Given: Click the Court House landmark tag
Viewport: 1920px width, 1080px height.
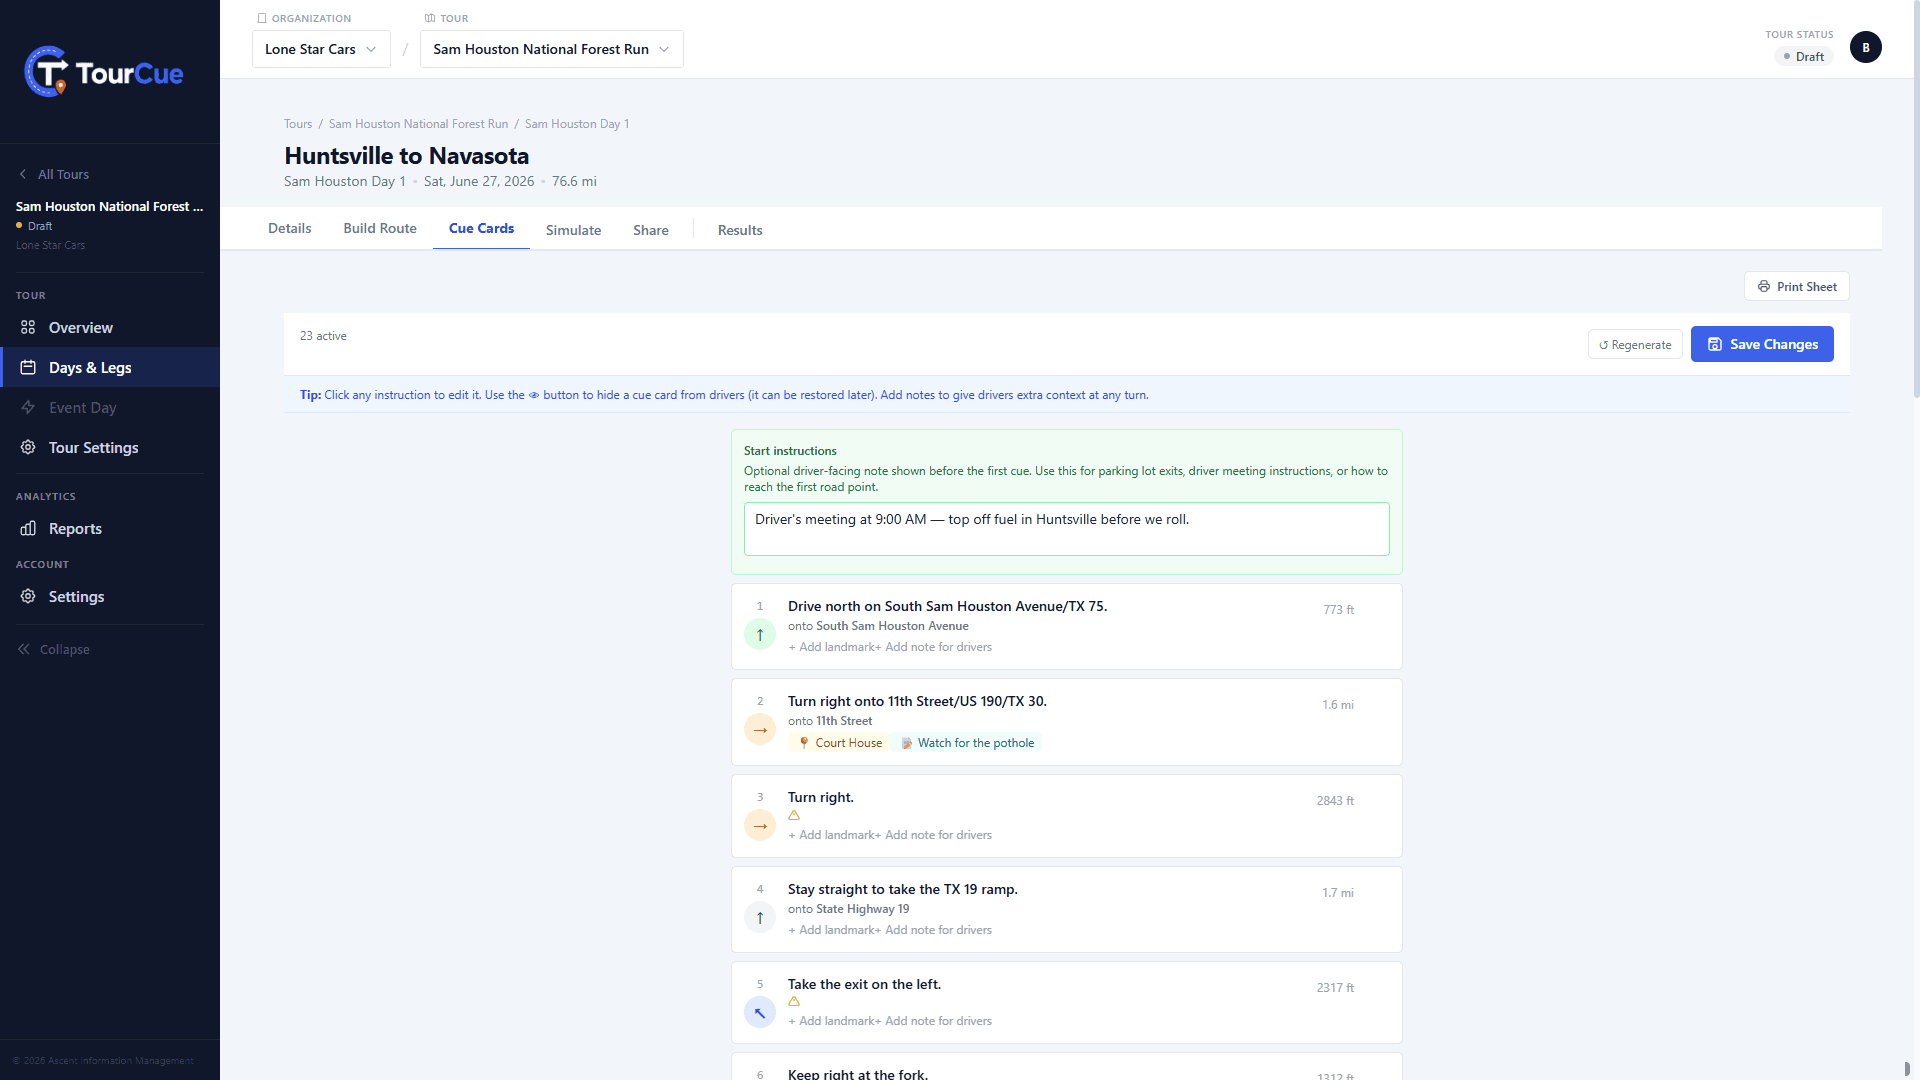Looking at the screenshot, I should [840, 743].
